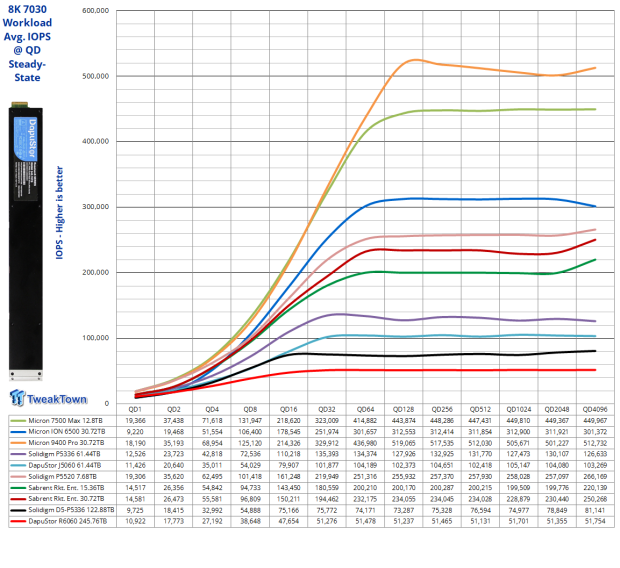Click the QD8 column header
620x568 pixels.
tap(250, 409)
